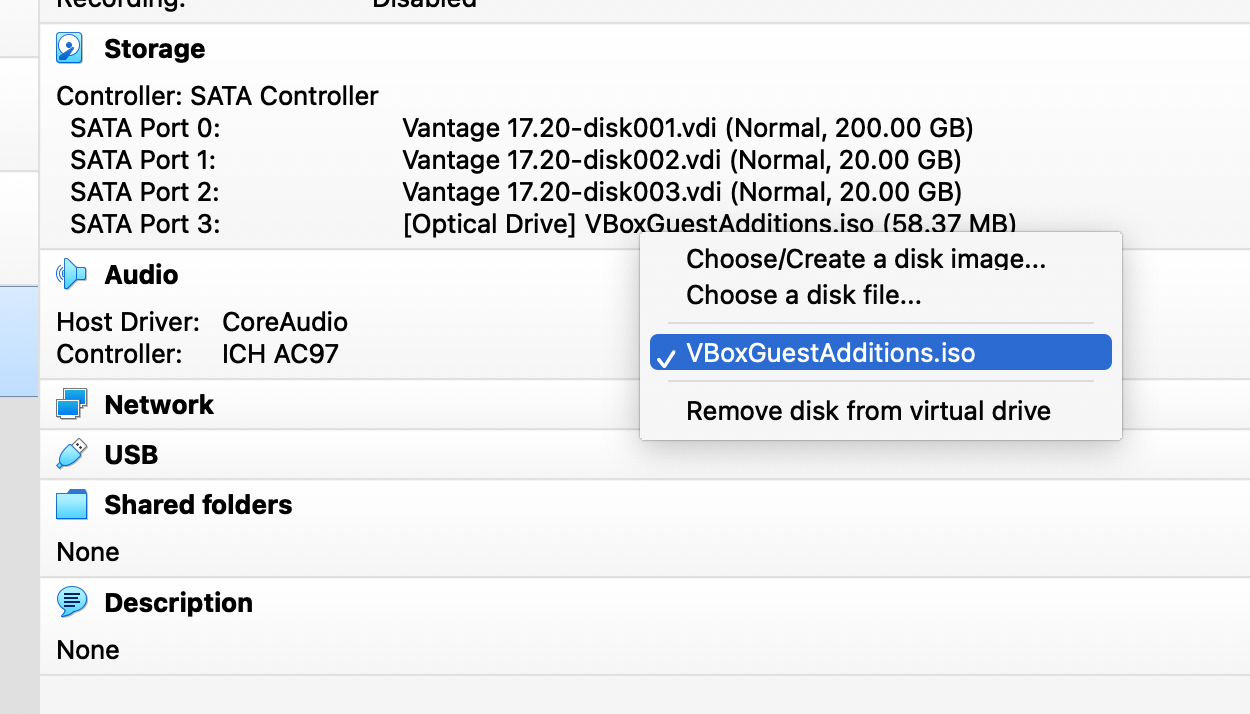
Task: Choose 'Choose/Create a disk image...' menu entry
Action: tap(866, 259)
